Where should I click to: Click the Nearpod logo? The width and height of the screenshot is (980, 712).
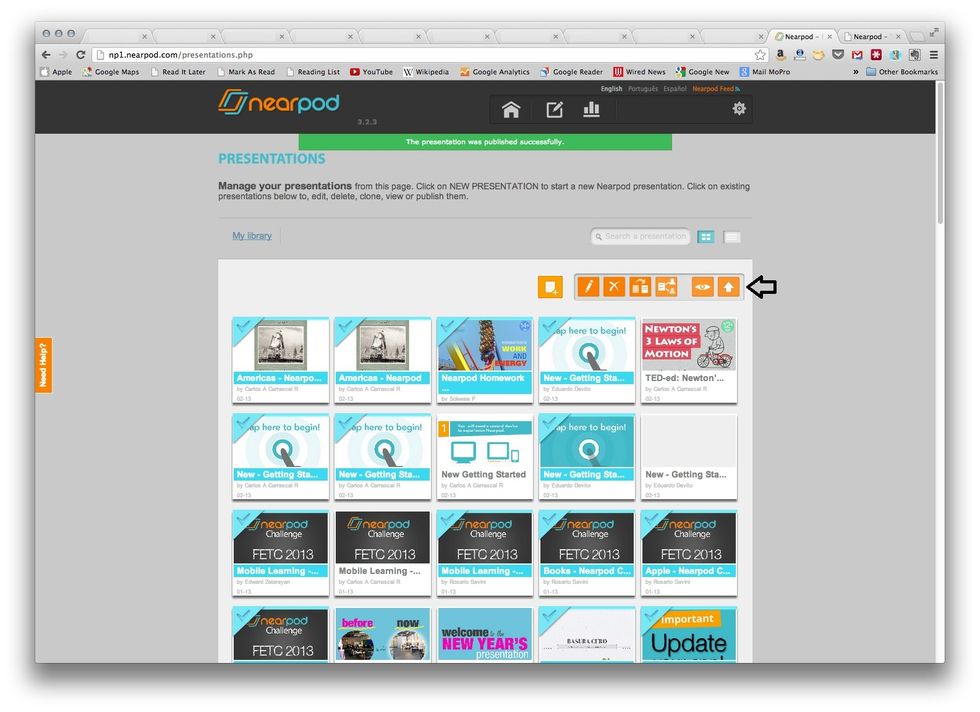click(x=279, y=103)
